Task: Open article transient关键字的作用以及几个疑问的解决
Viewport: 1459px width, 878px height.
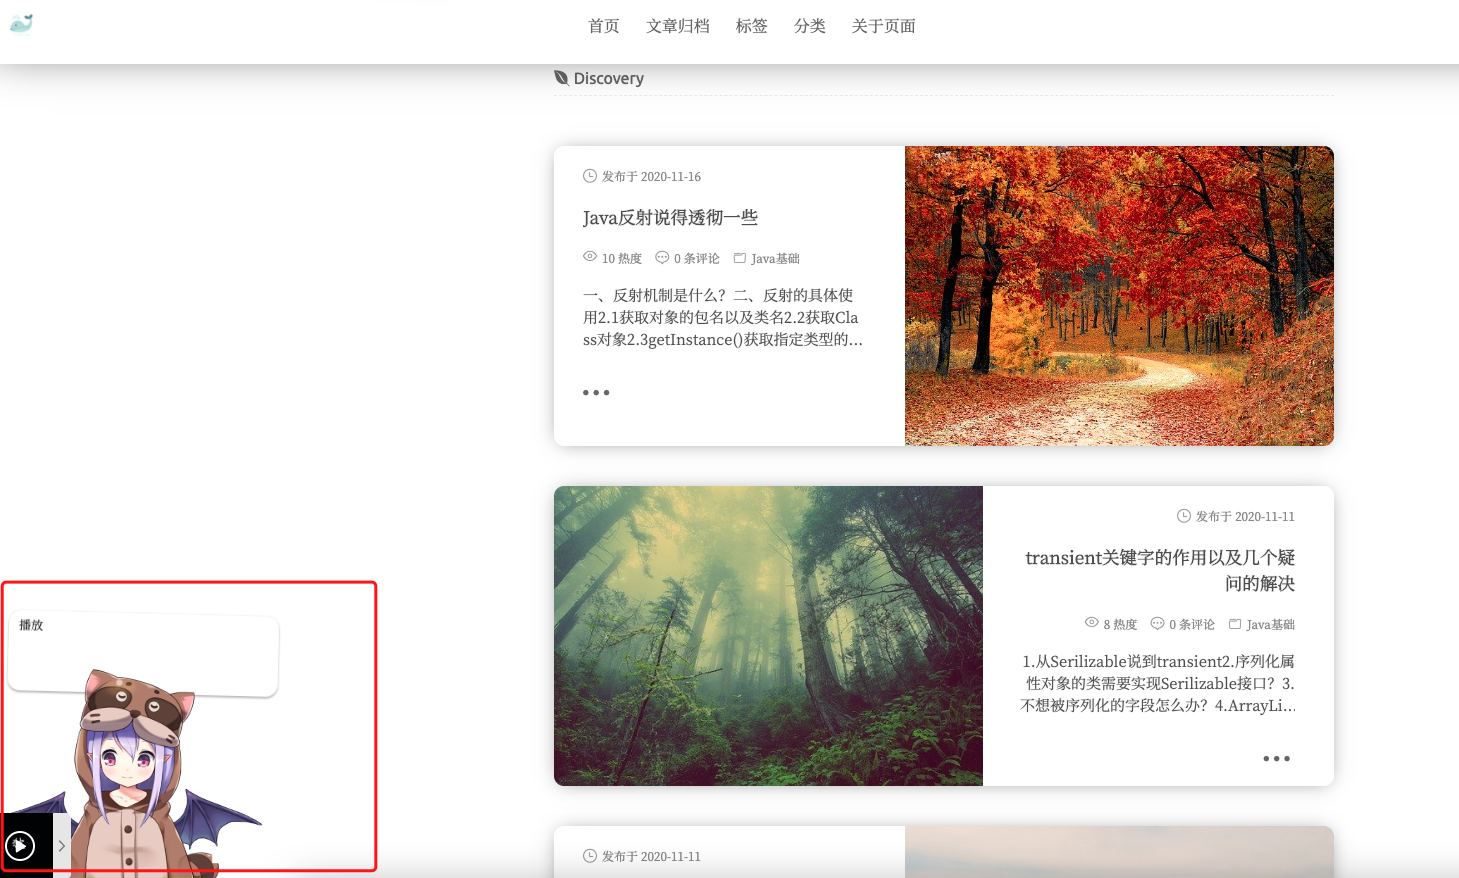Action: point(1160,570)
